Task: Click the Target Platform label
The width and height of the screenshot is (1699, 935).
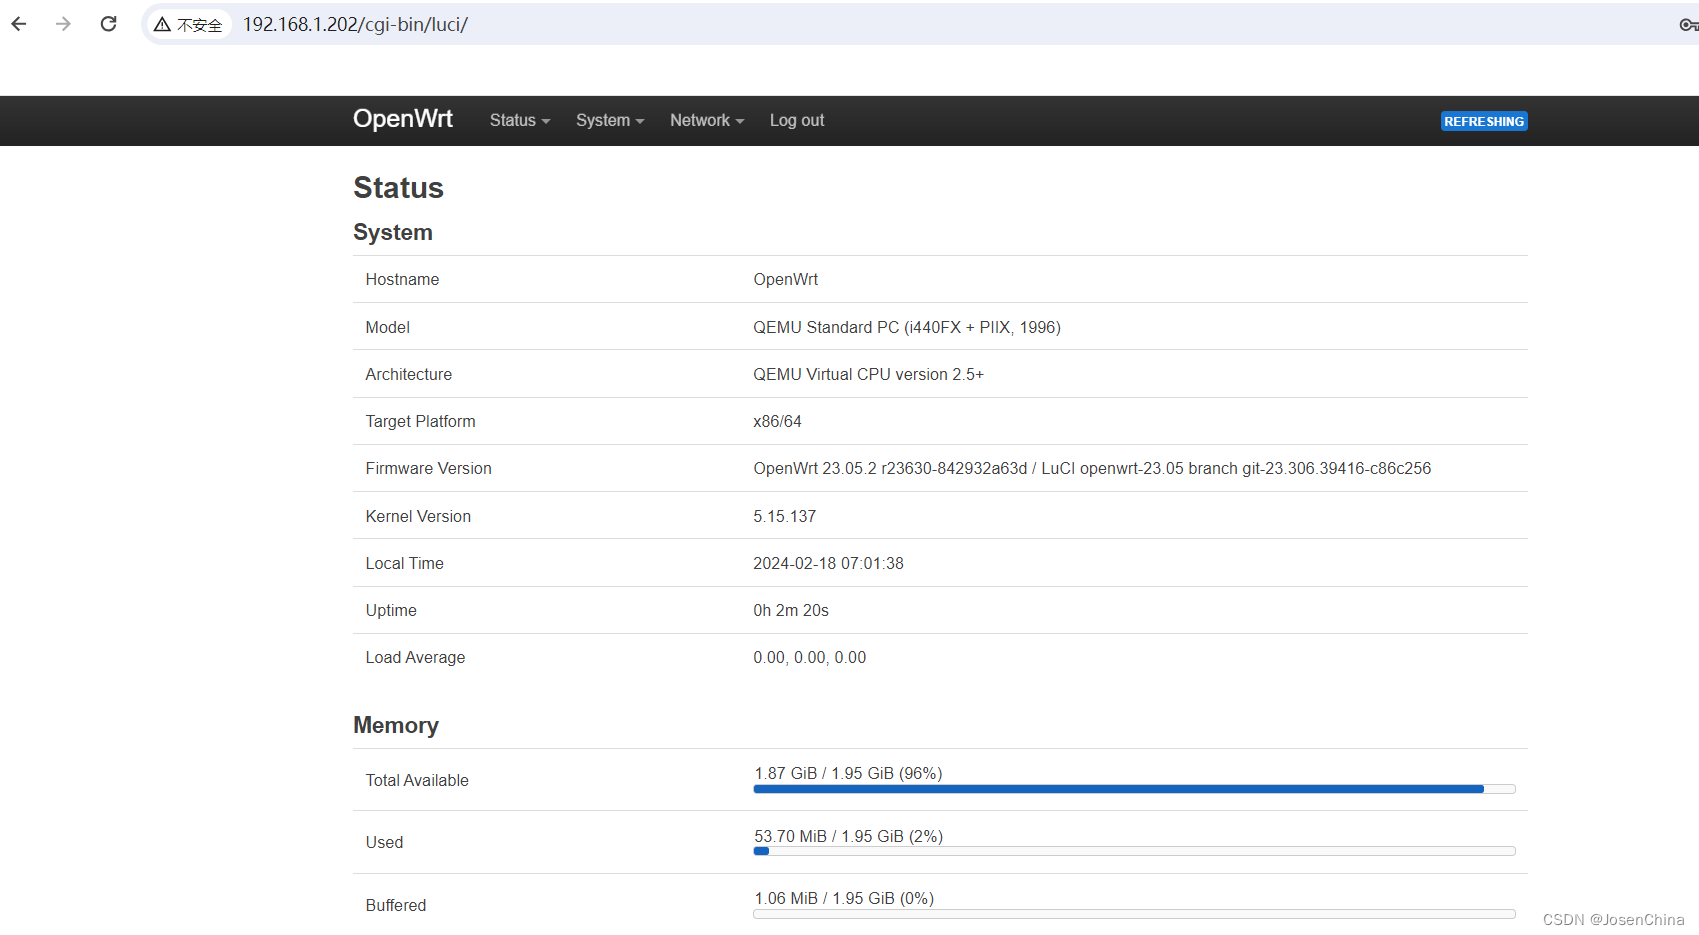Action: (x=420, y=421)
